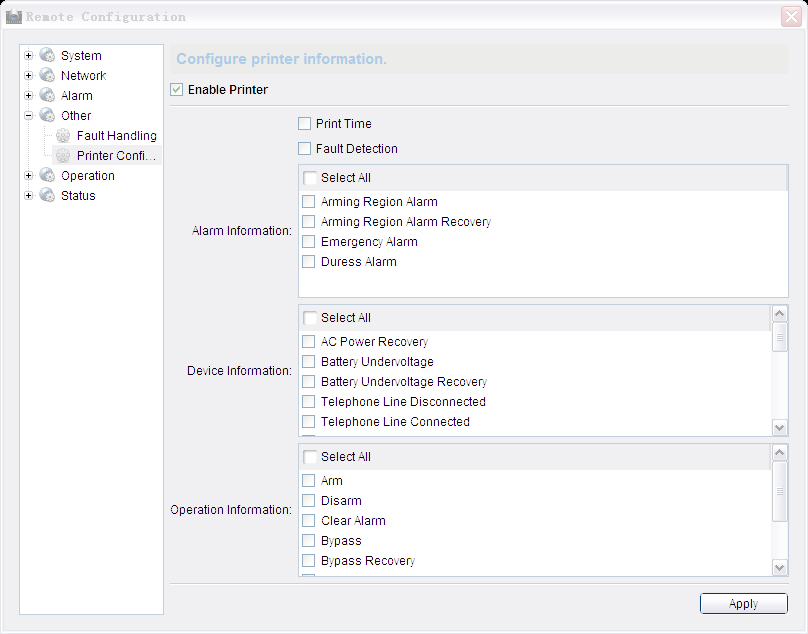Enable the Clear Alarm checkbox
This screenshot has height=634, width=808.
[x=308, y=521]
